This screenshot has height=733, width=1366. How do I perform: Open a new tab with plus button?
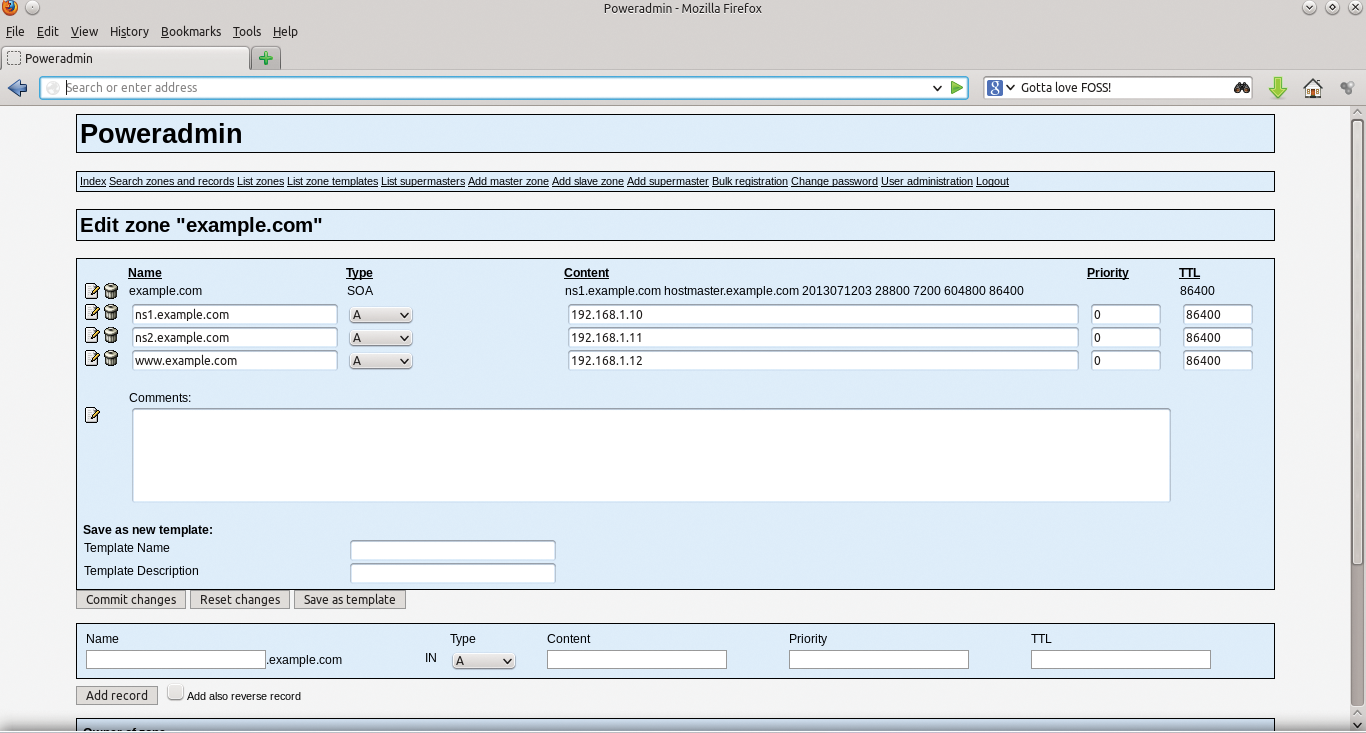(265, 58)
